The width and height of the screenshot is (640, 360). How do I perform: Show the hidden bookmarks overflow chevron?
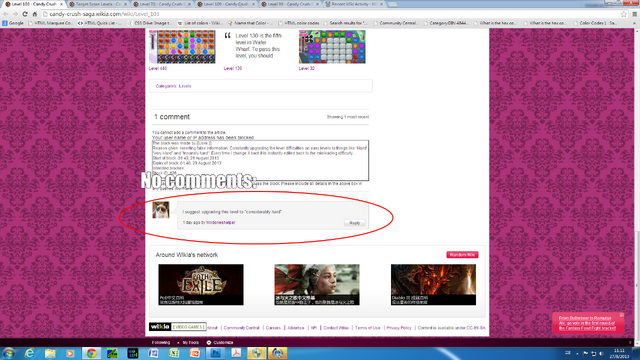(635, 23)
